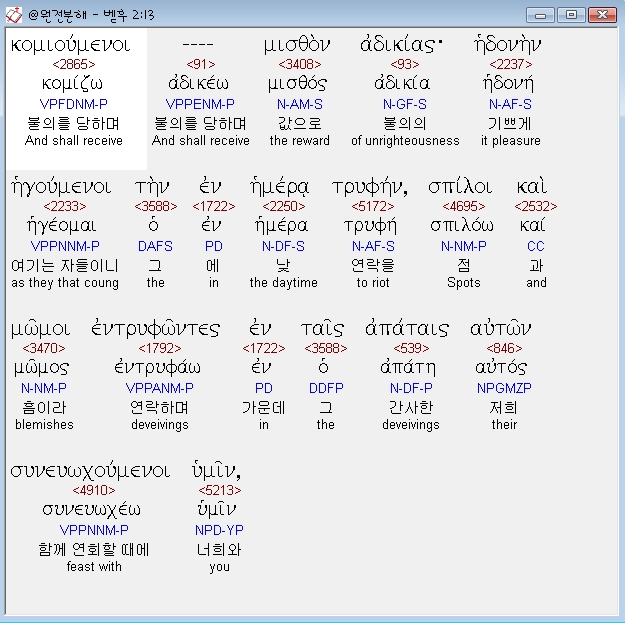Viewport: 625px width, 623px height.
Task: Click the gloss "it pleasure"
Action: point(511,141)
